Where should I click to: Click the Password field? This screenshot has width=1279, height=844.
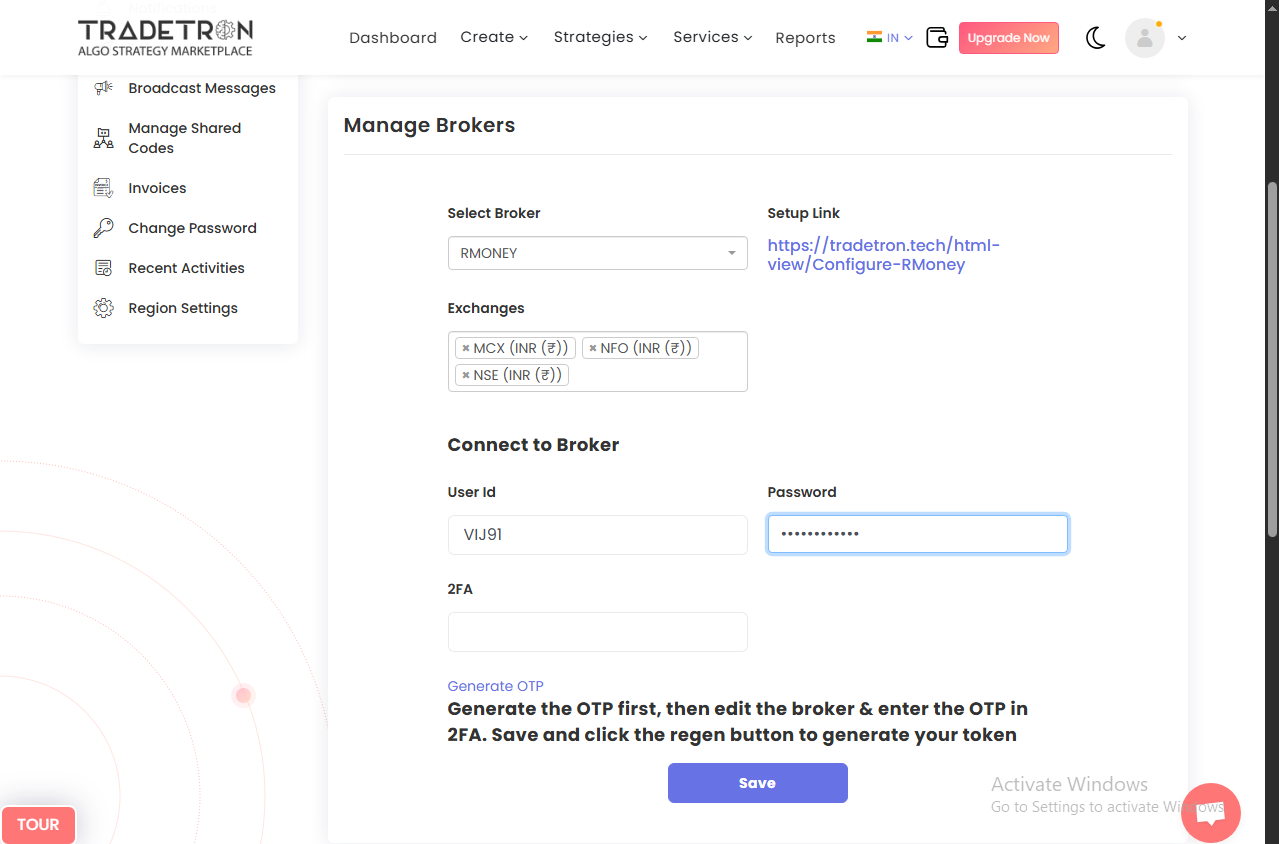tap(918, 534)
